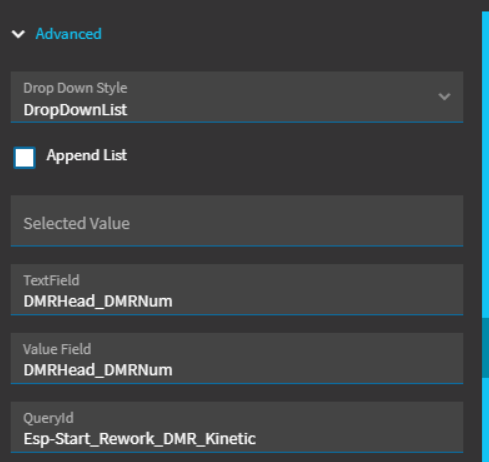Click the Esp-Start_Rework_DMR_Kinetic query text
This screenshot has width=489, height=462.
[140, 439]
